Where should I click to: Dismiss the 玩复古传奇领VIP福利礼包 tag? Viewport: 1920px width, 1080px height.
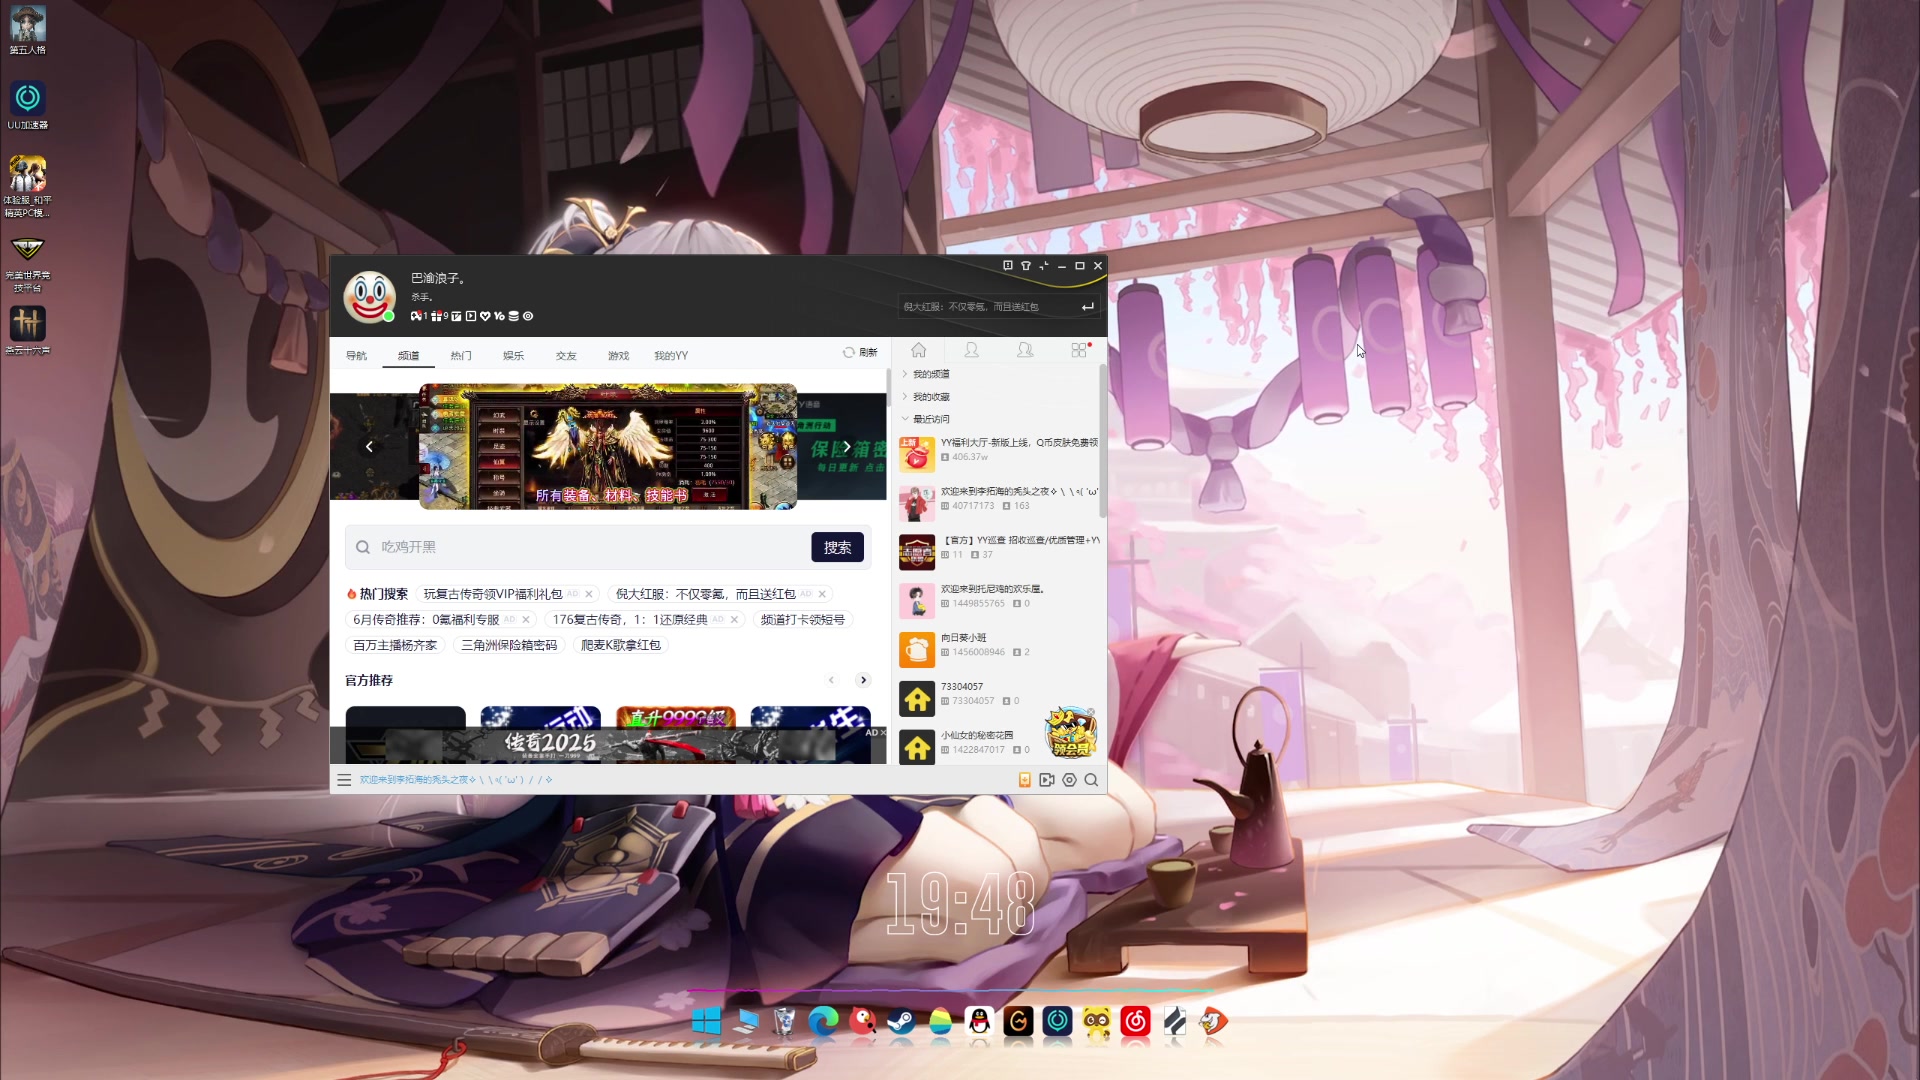tap(589, 594)
